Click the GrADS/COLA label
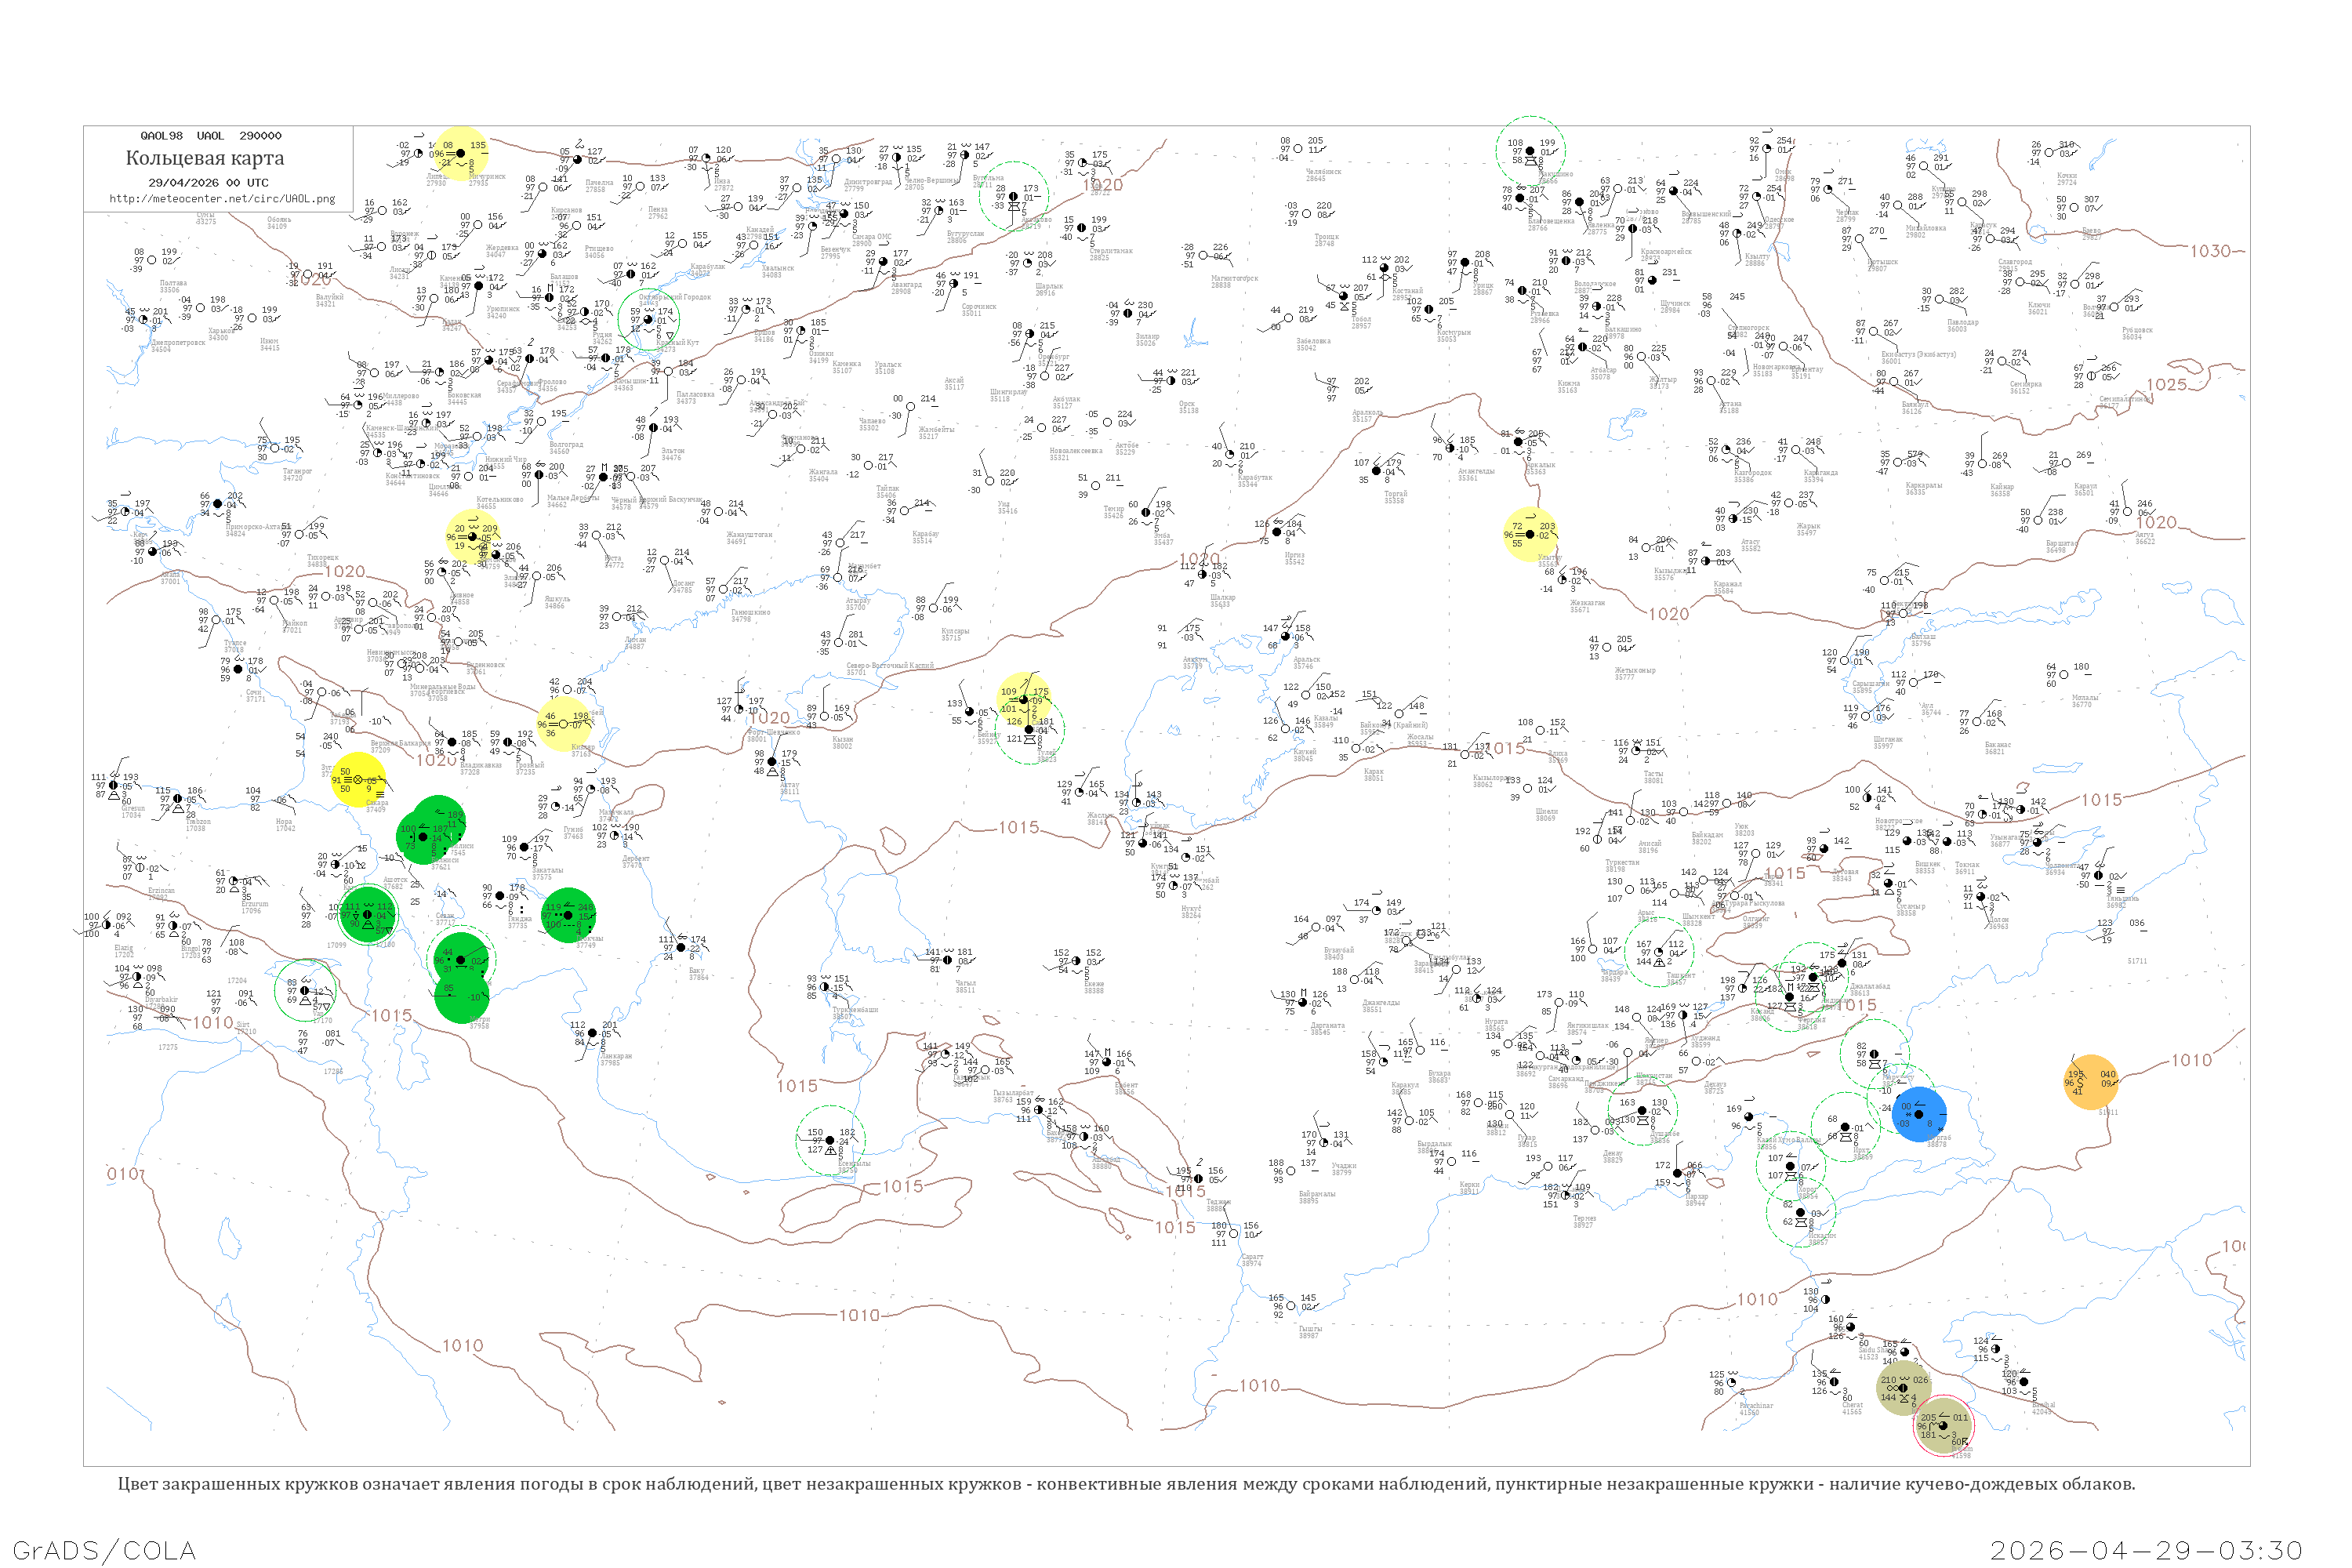2352x1568 pixels. [104, 1550]
